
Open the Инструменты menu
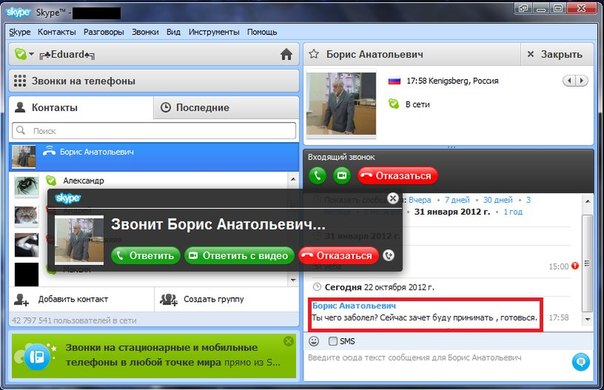214,32
